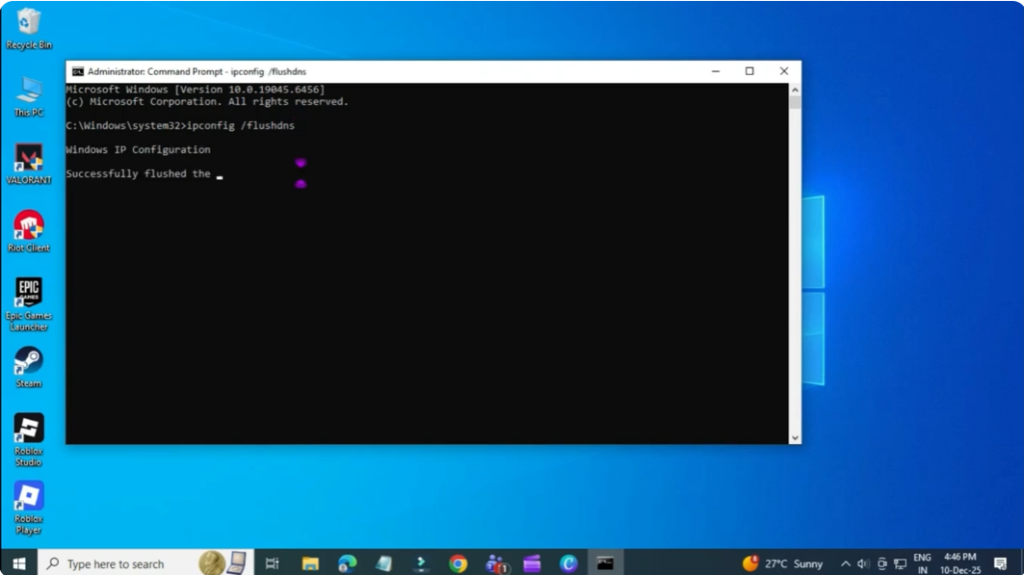This screenshot has height=575, width=1024.
Task: Open the notepad-style app in taskbar
Action: [x=384, y=563]
